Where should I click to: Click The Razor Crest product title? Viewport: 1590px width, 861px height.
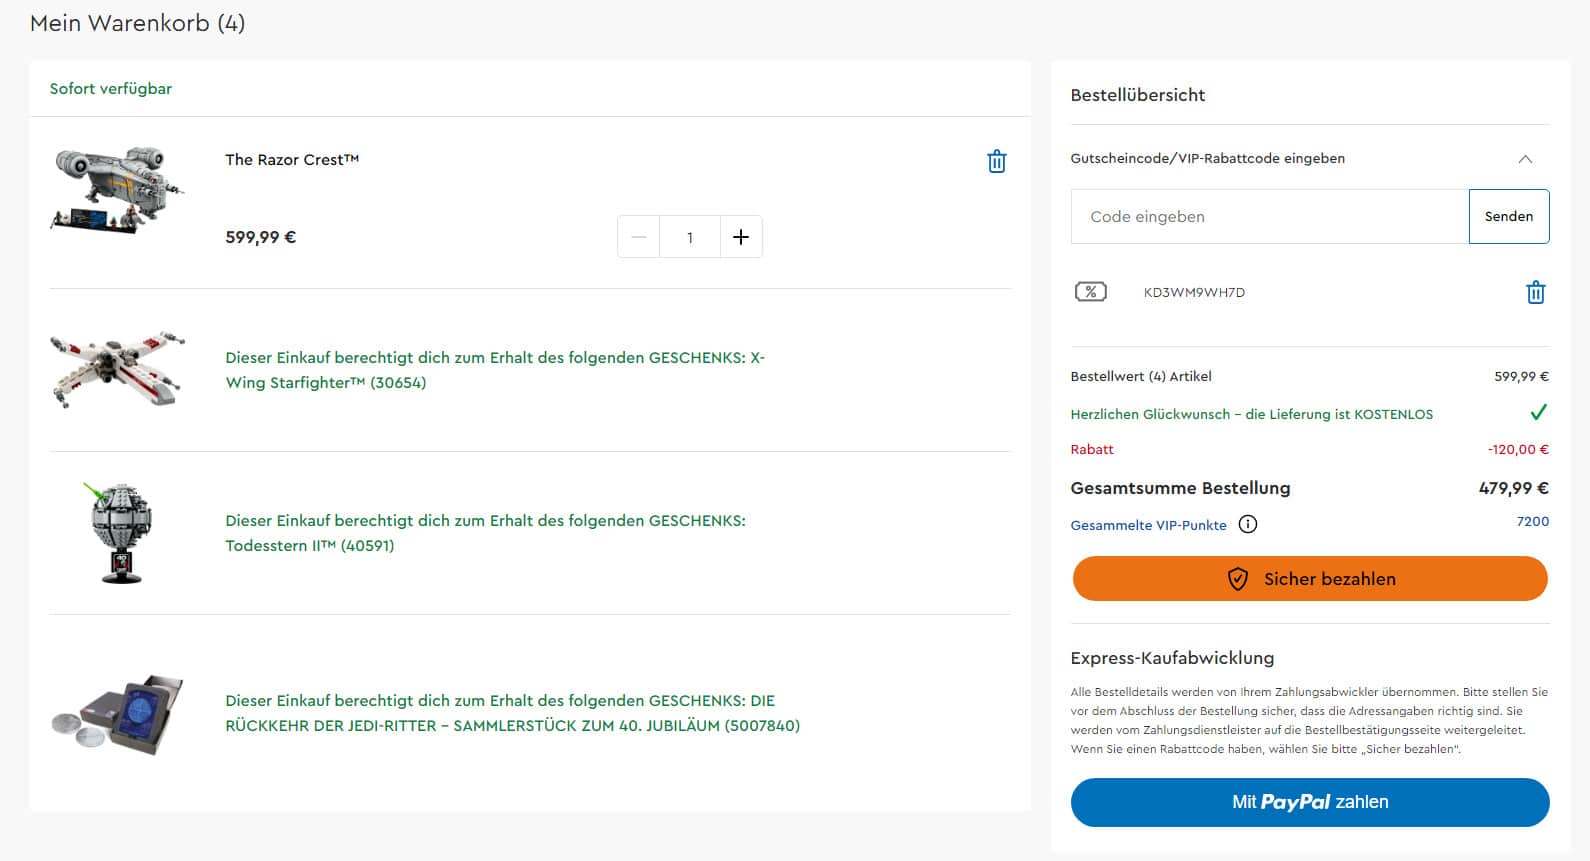click(x=292, y=159)
